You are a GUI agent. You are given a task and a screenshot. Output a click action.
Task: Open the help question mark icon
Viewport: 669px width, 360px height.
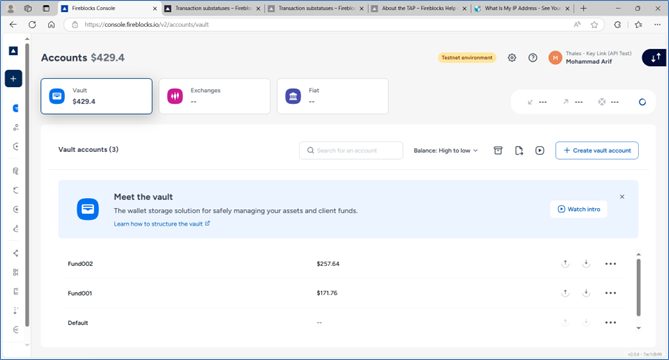coord(532,58)
